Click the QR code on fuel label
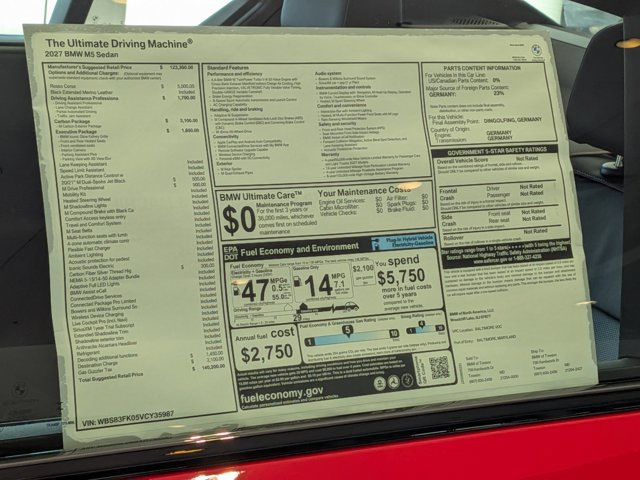The width and height of the screenshot is (640, 480). [x=439, y=367]
